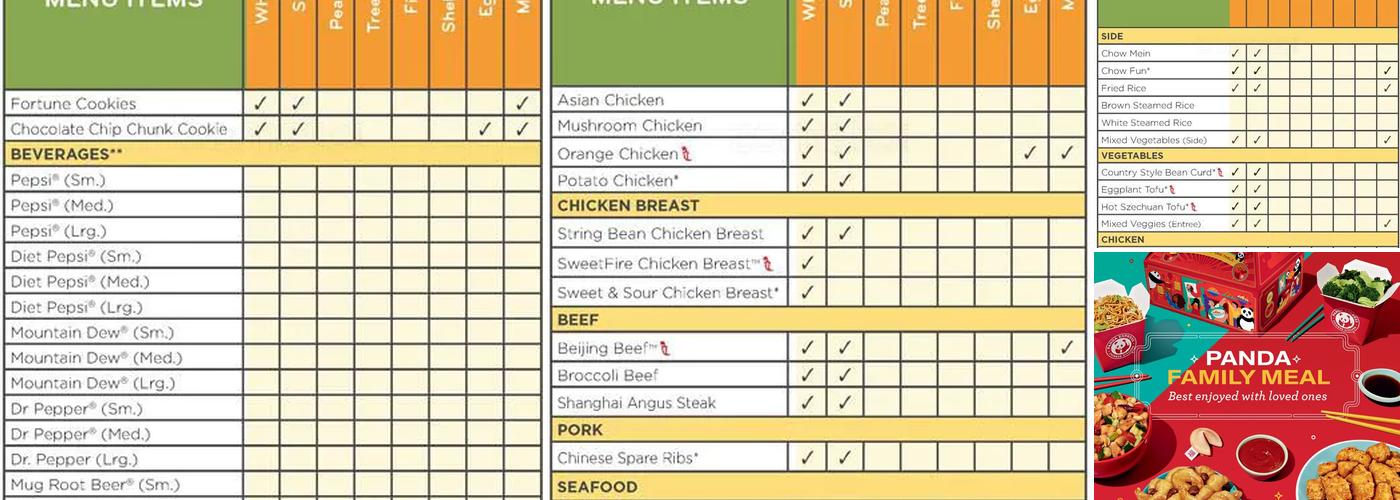
Task: Click the SEAFOOD section header
Action: [x=597, y=487]
